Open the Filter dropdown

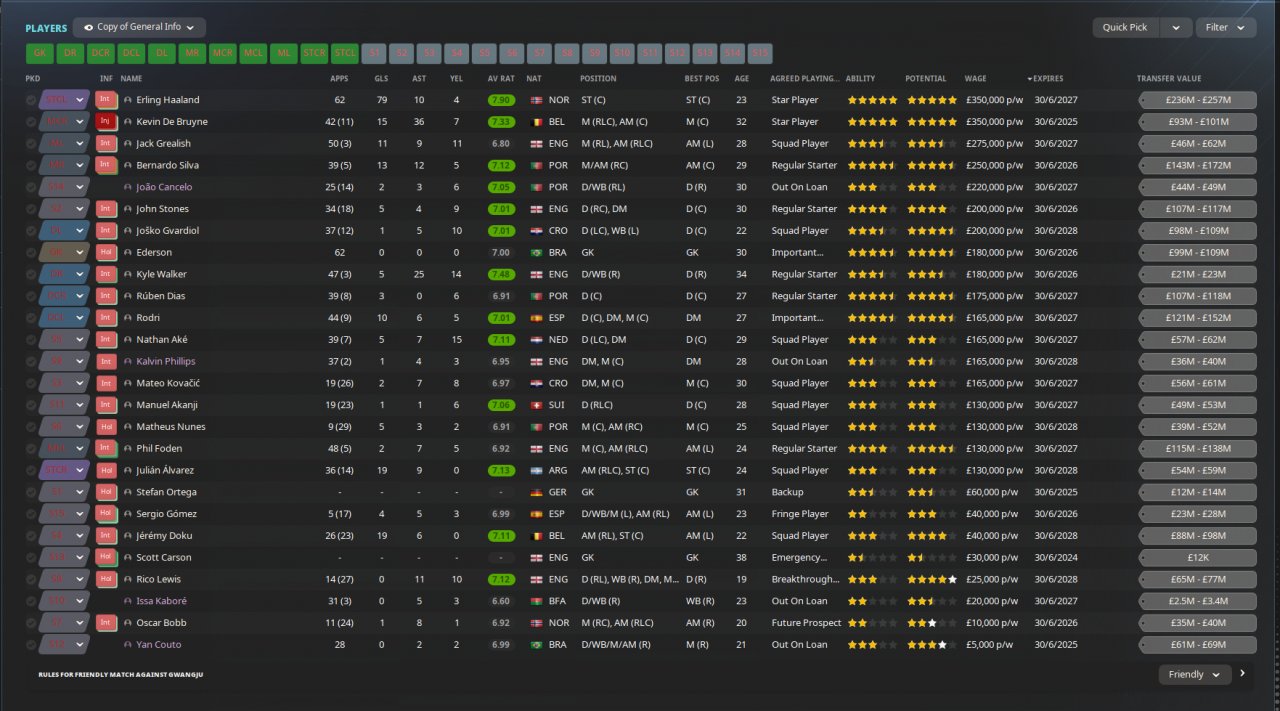tap(1226, 28)
